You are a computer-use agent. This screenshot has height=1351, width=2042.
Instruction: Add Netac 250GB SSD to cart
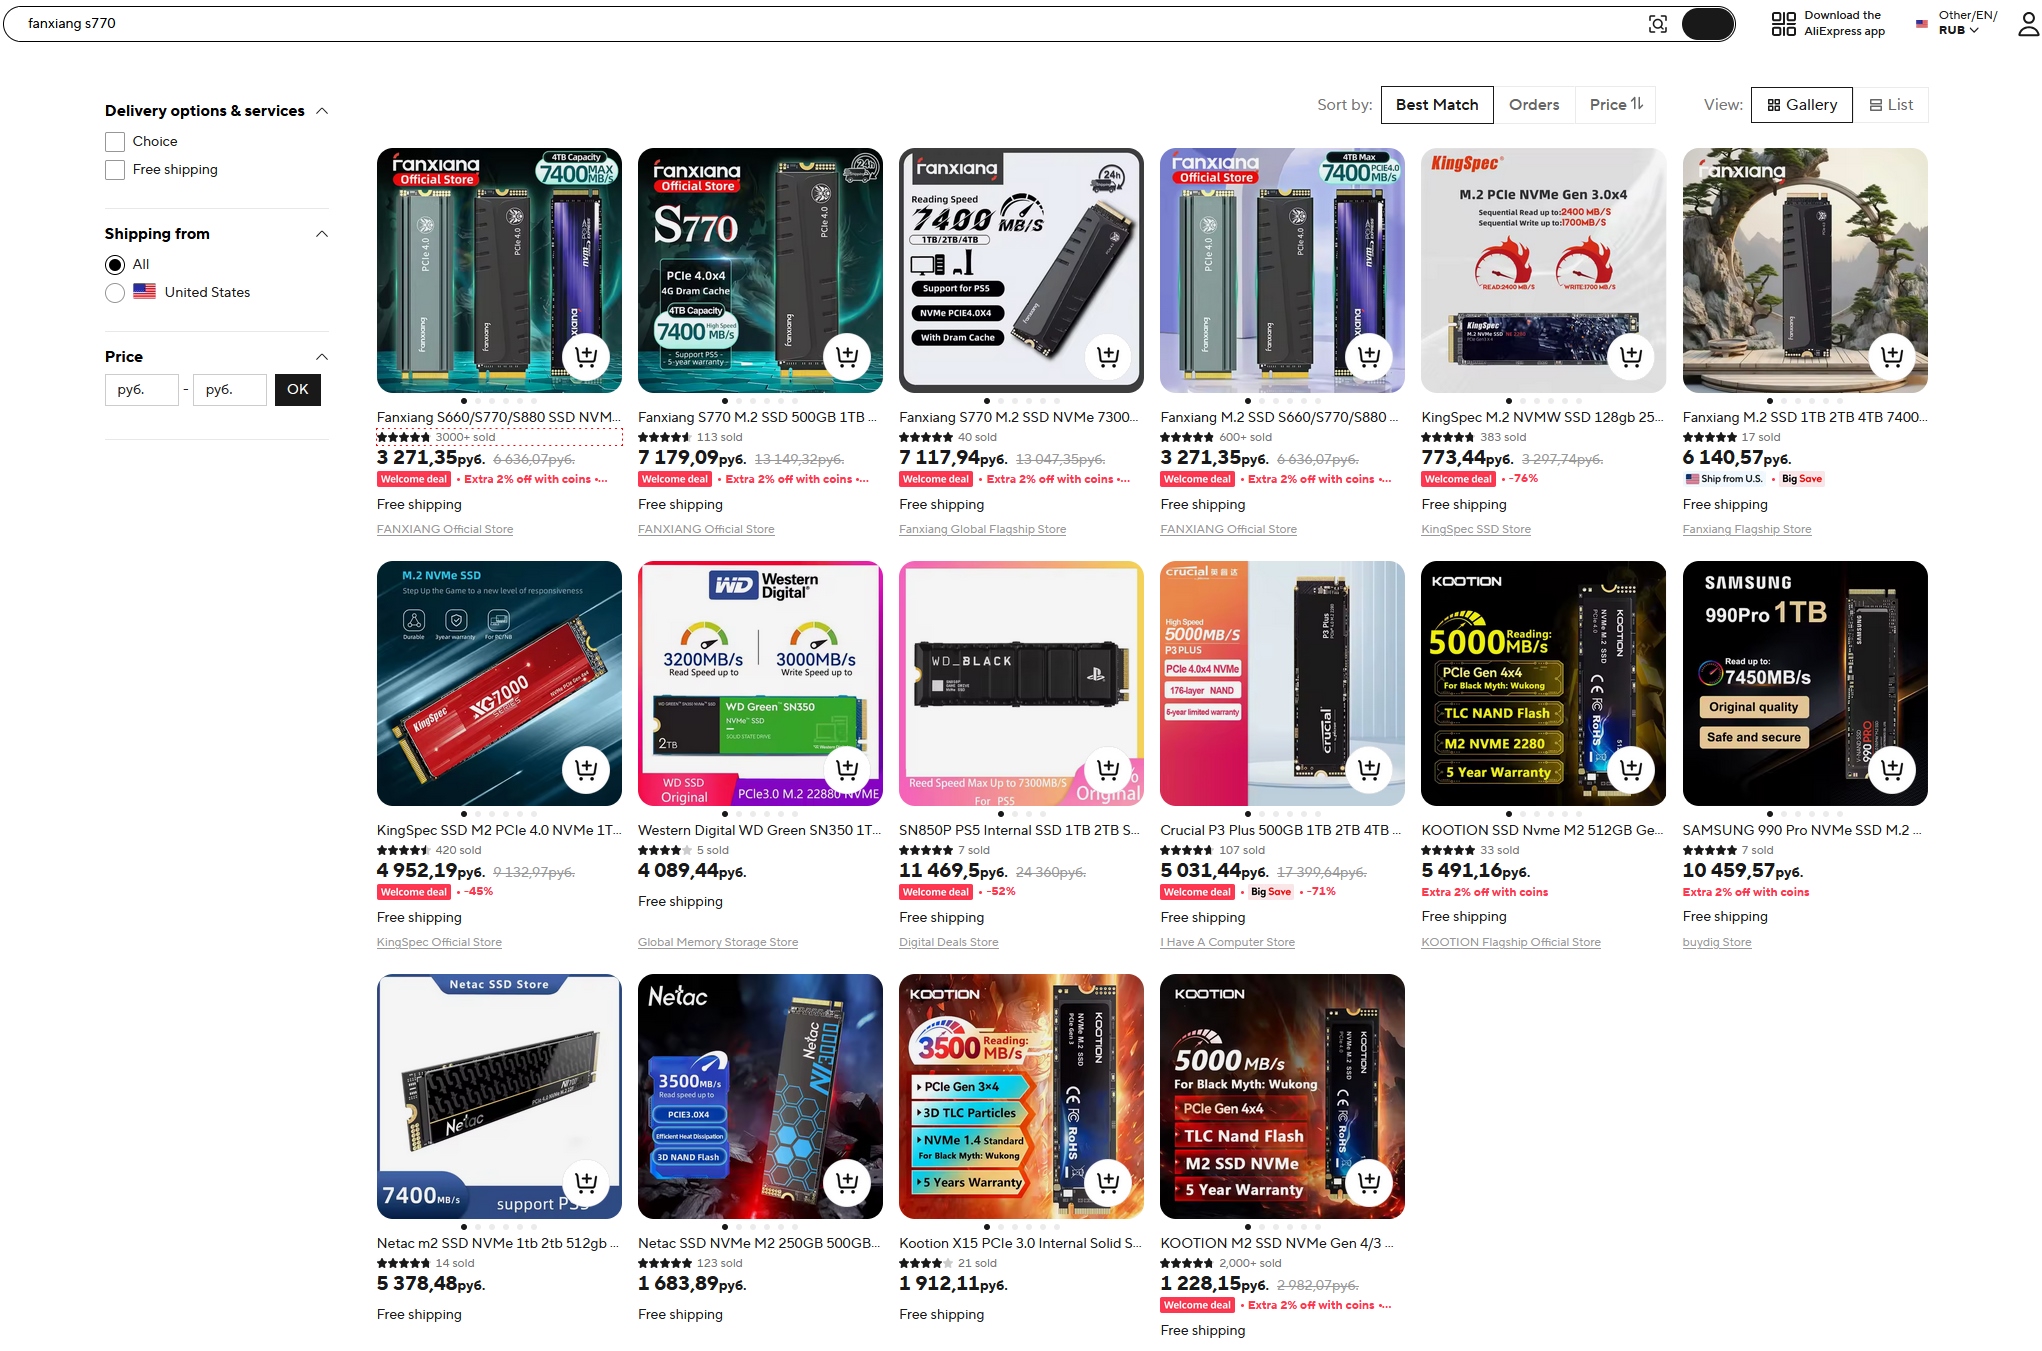pyautogui.click(x=847, y=1182)
